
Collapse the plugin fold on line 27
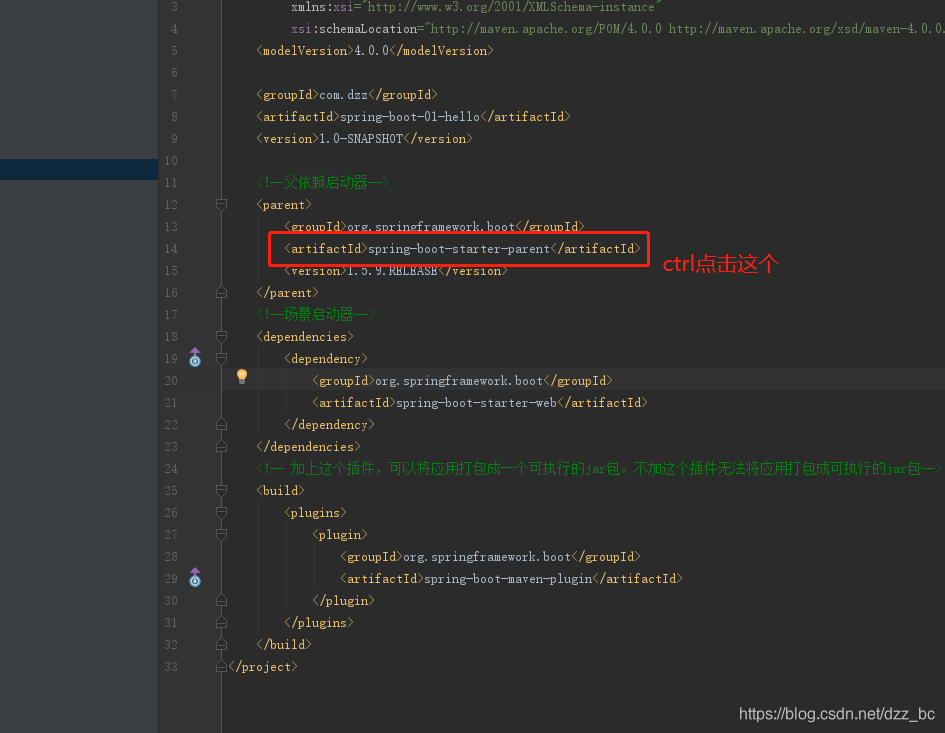click(221, 535)
